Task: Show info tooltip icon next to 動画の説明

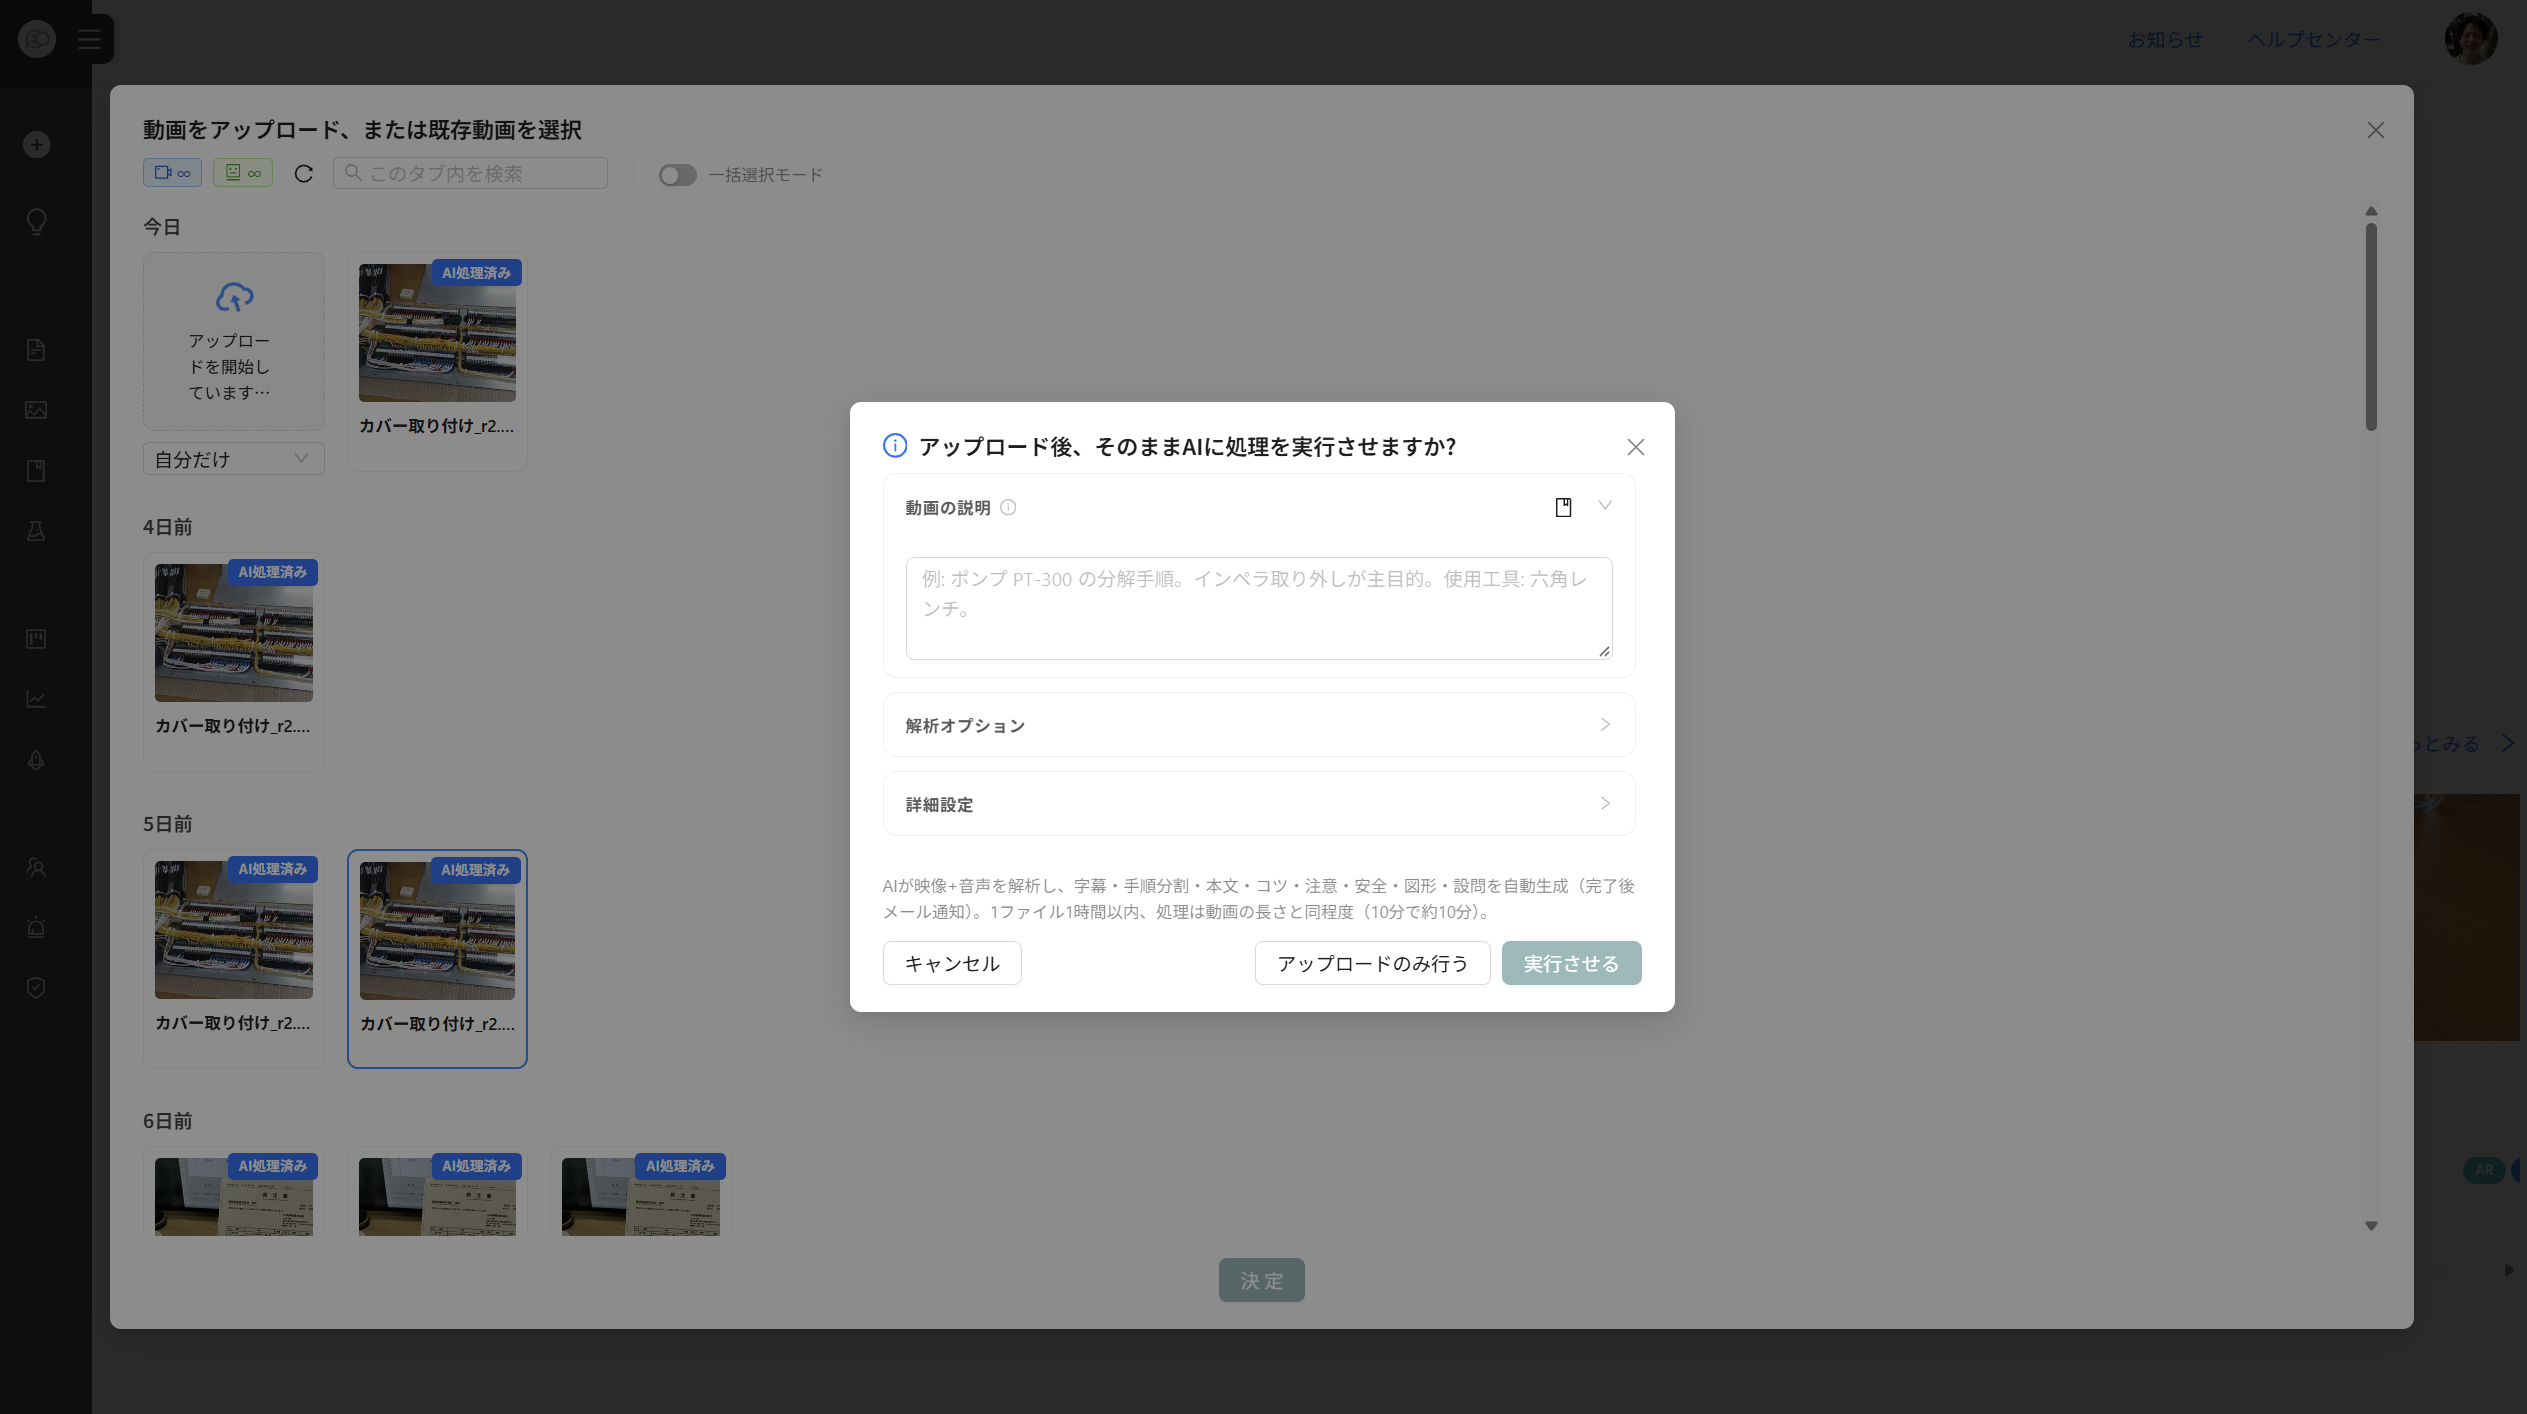Action: pyautogui.click(x=1008, y=507)
